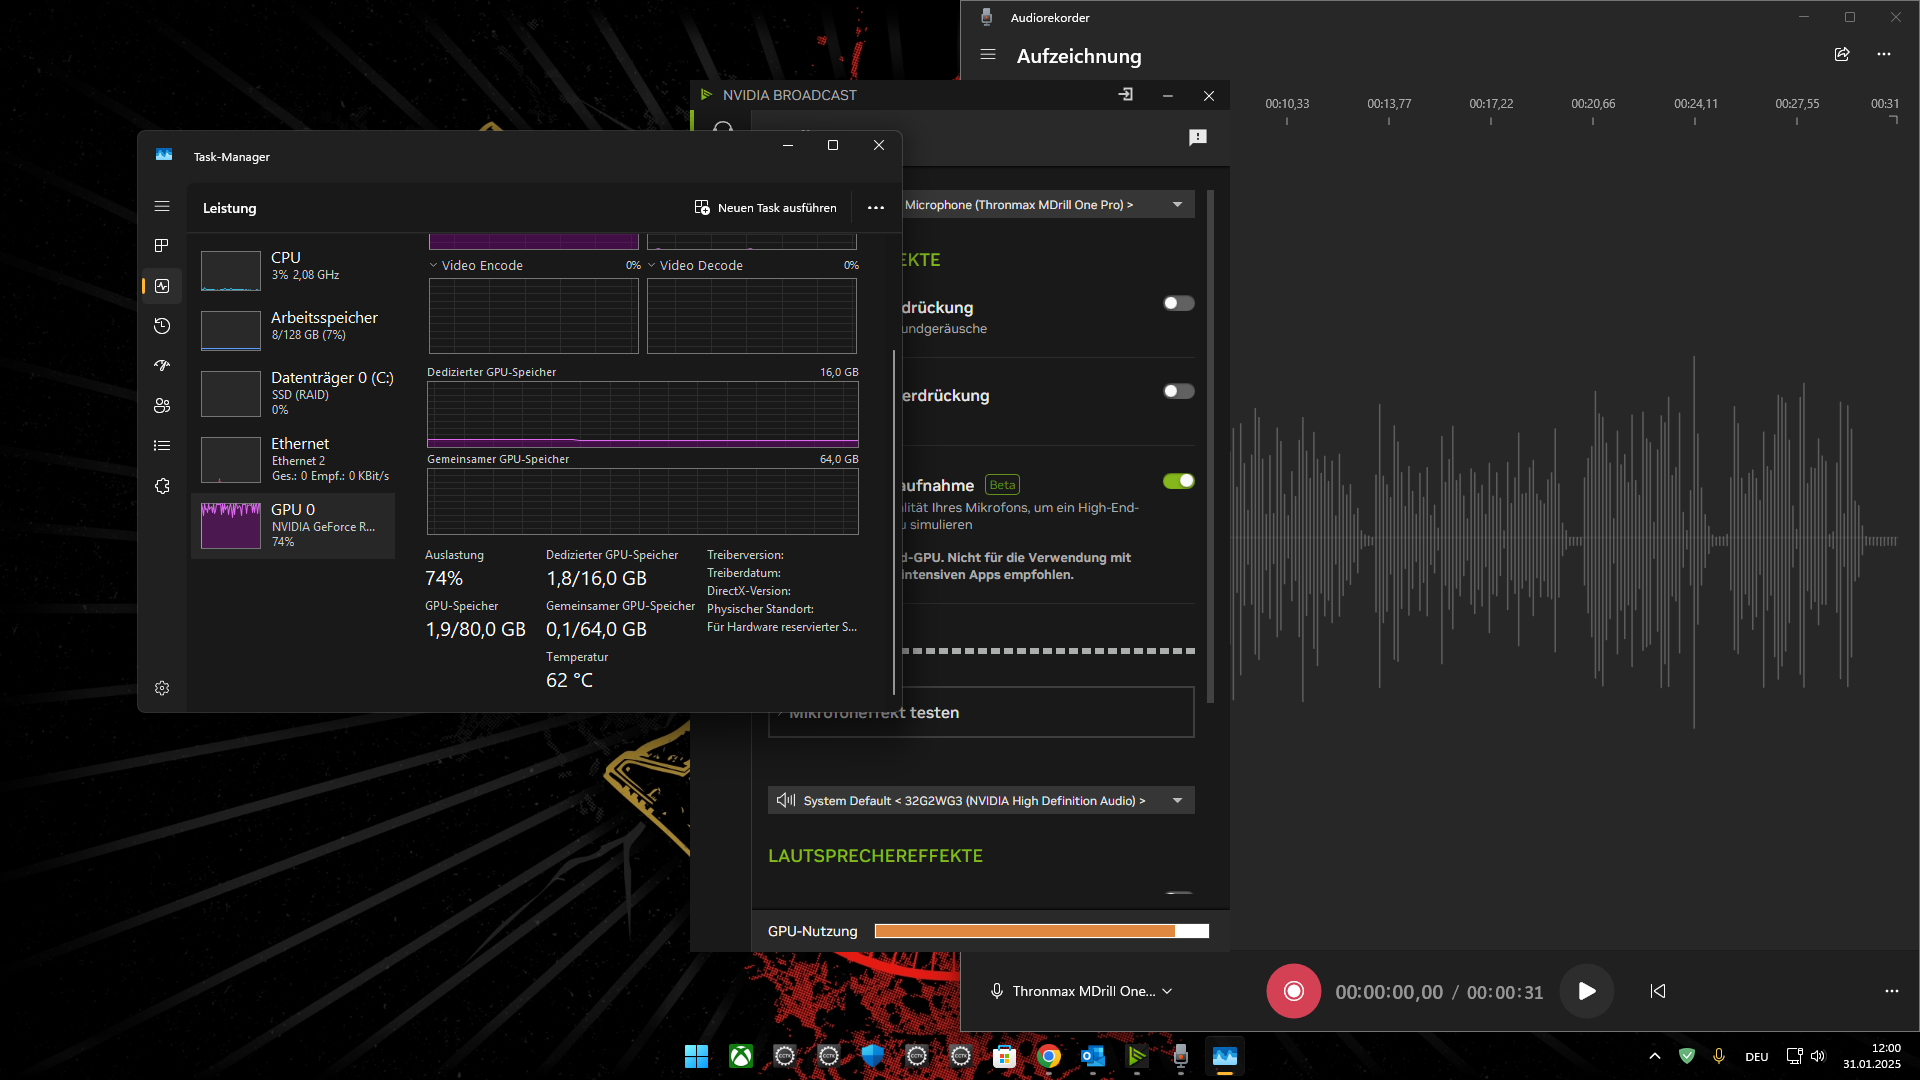Click Neuen Task ausführen button
Screen dimensions: 1920x1080
(766, 208)
